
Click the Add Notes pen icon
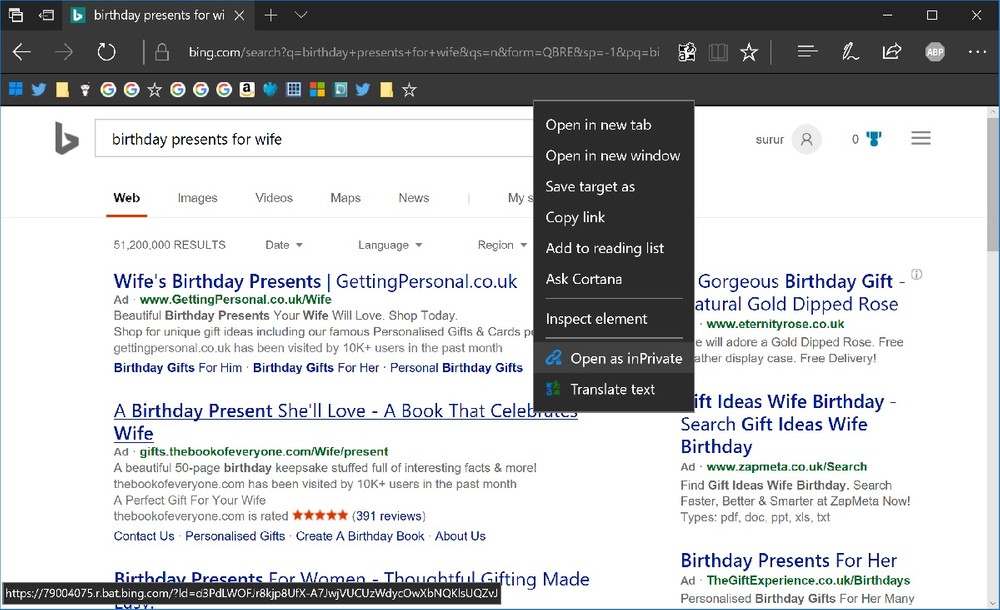click(850, 52)
